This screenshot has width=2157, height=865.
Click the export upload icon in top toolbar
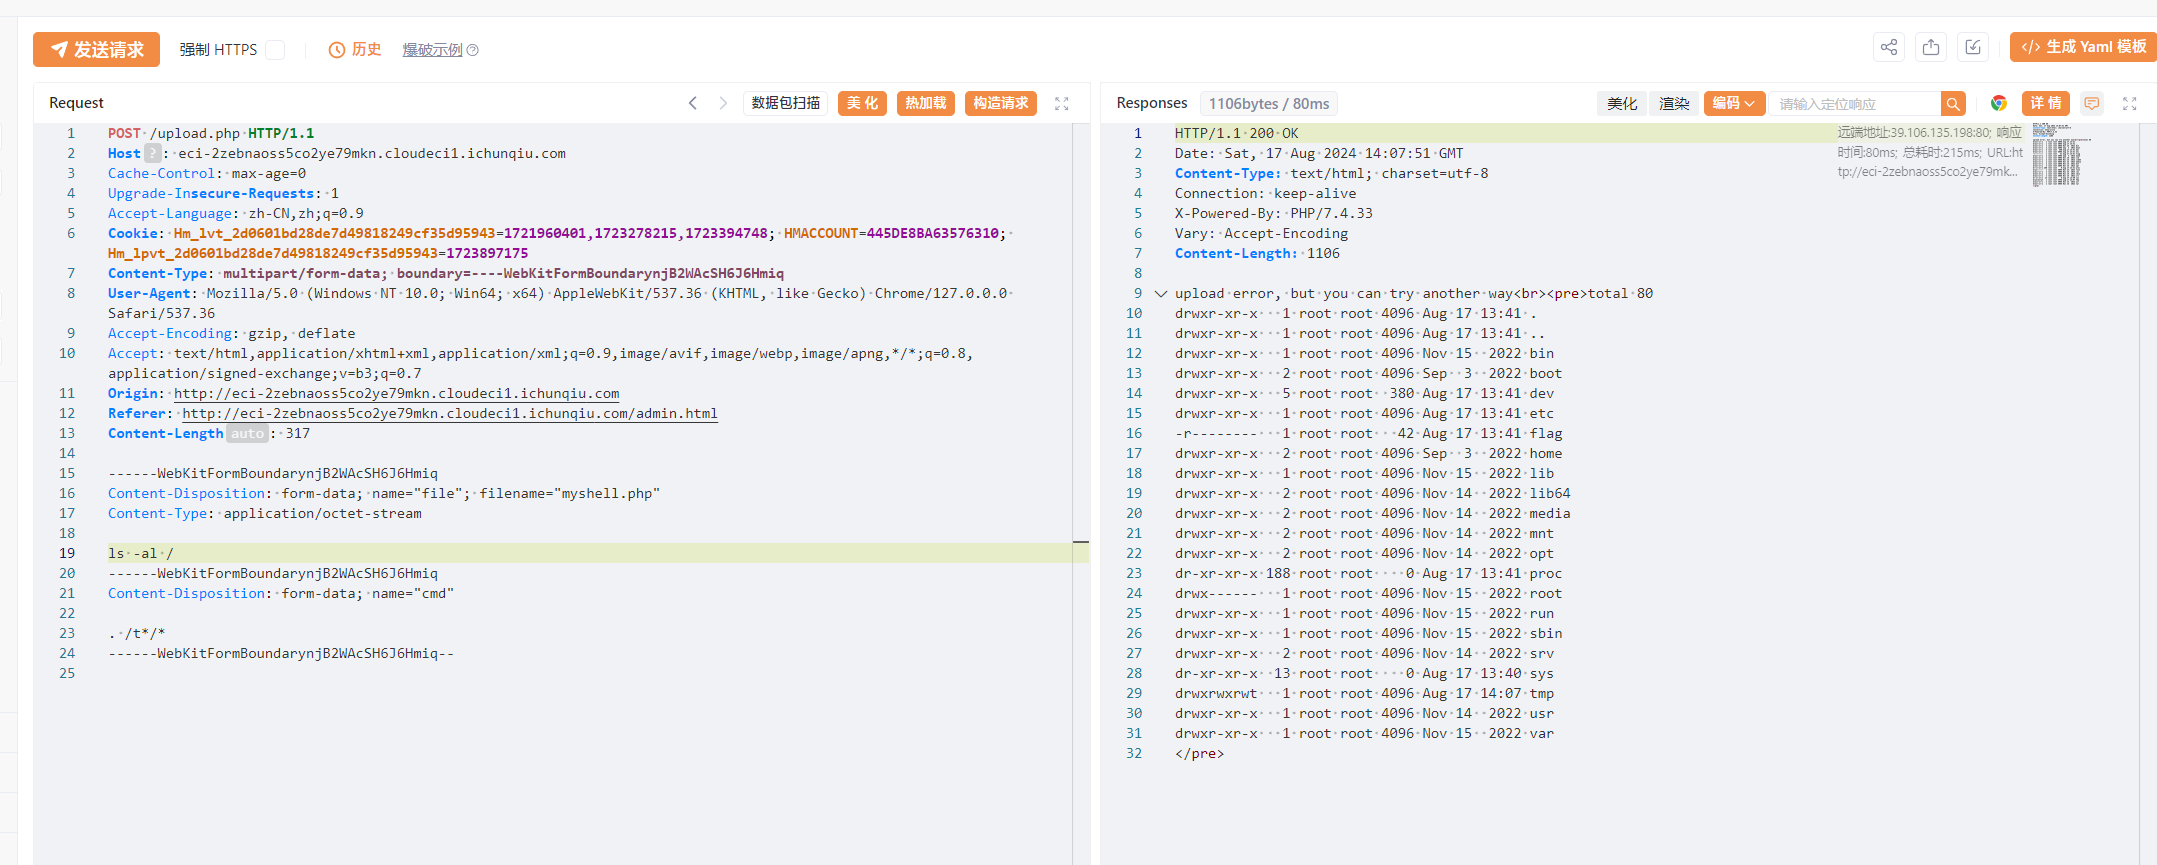[1931, 47]
